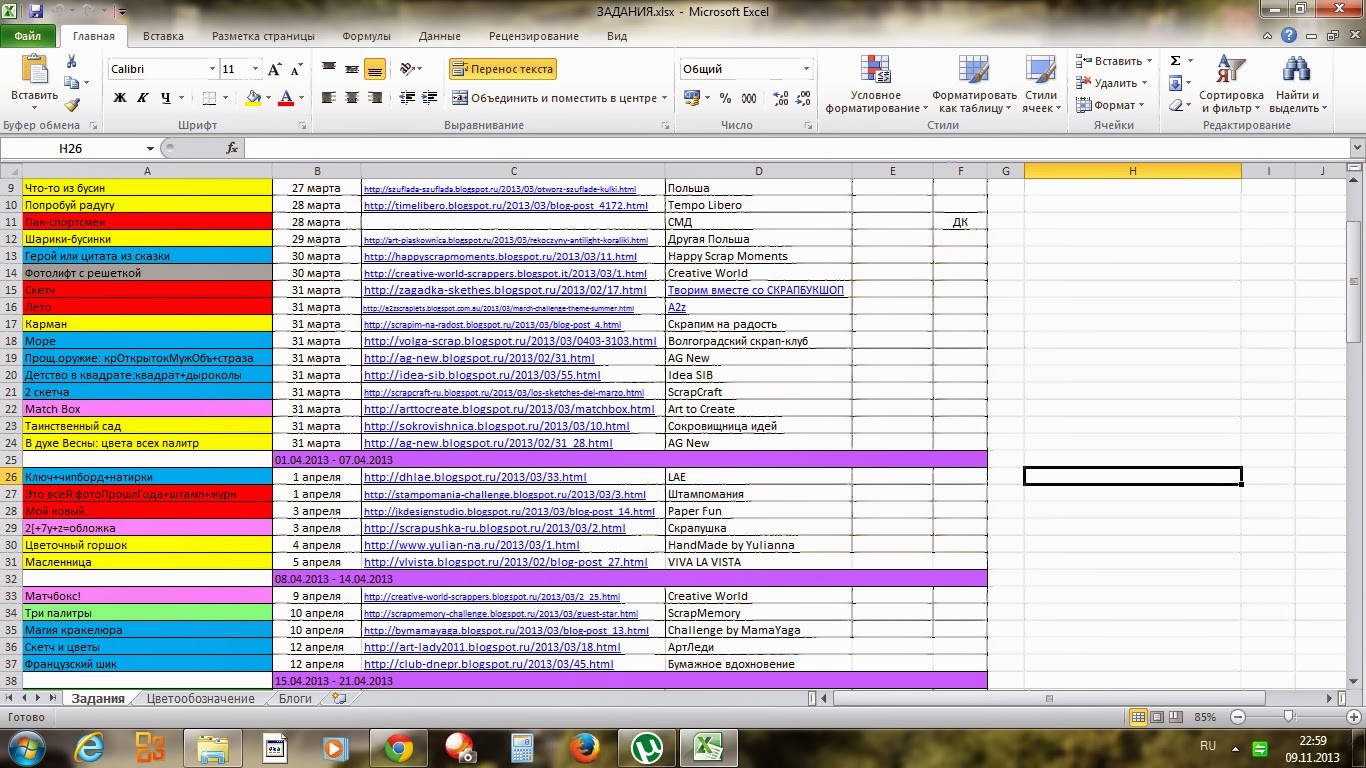
Task: Toggle underline Ч formatting
Action: [166, 98]
